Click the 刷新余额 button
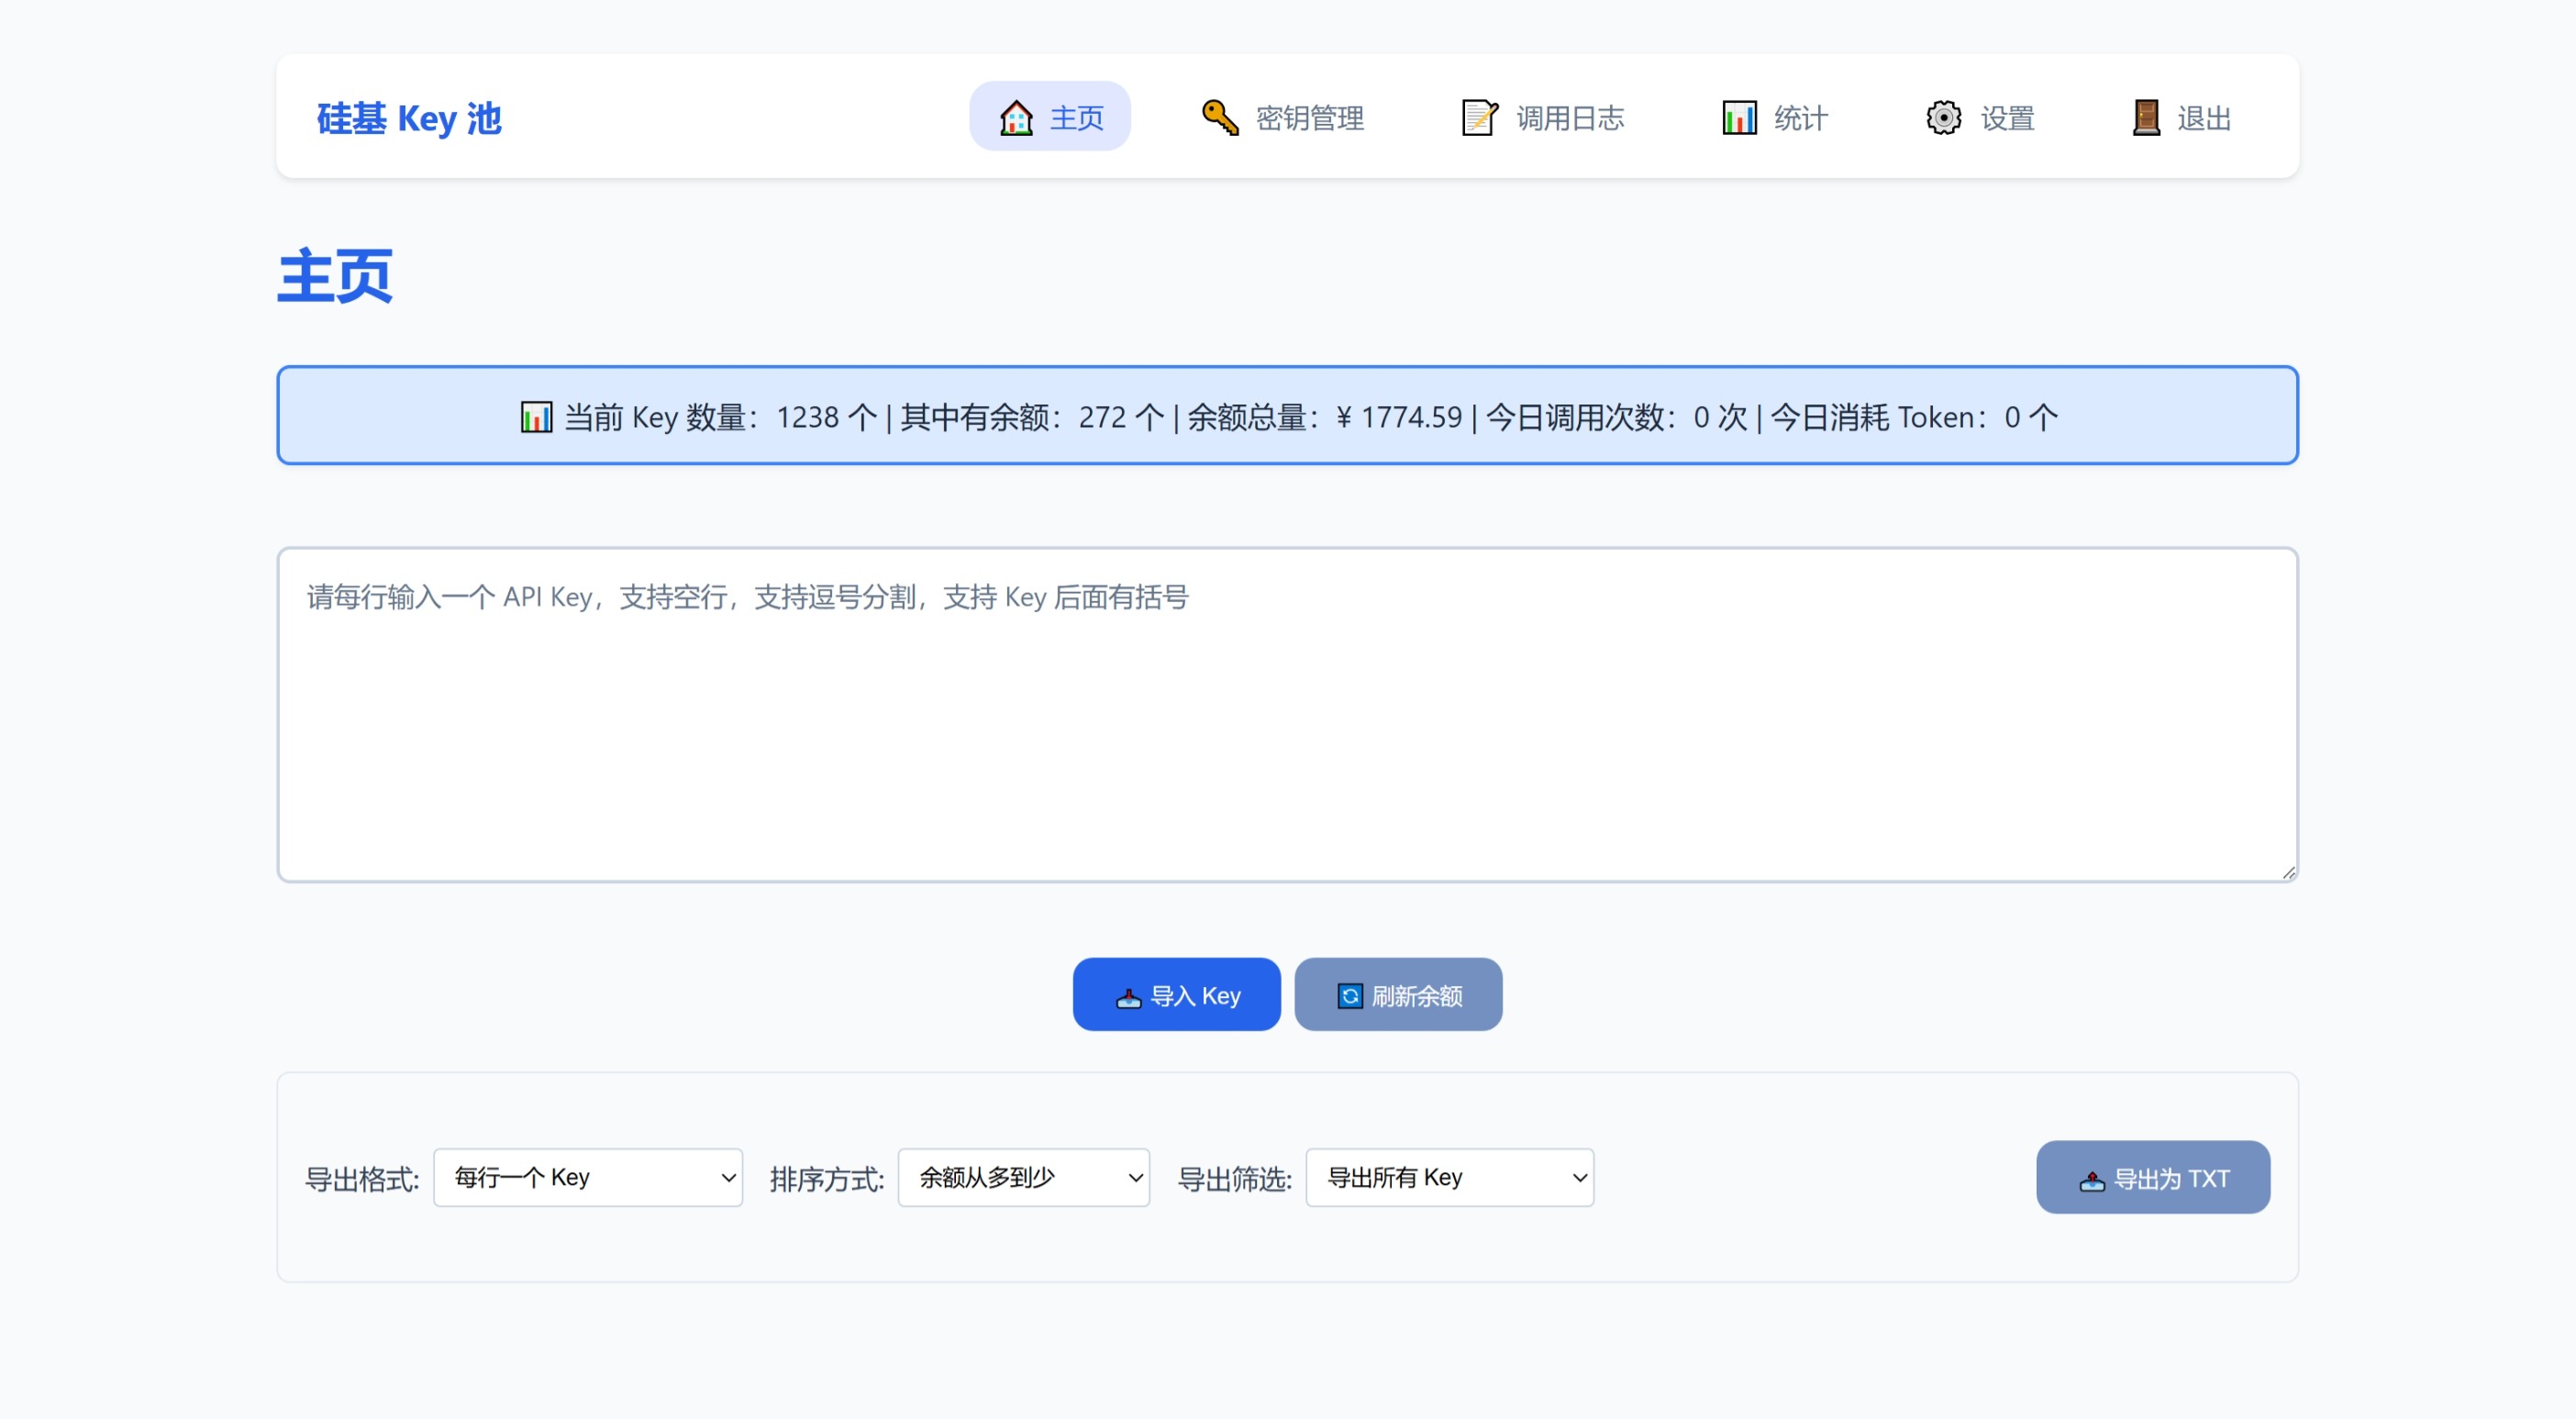The height and width of the screenshot is (1419, 2576). (1398, 994)
